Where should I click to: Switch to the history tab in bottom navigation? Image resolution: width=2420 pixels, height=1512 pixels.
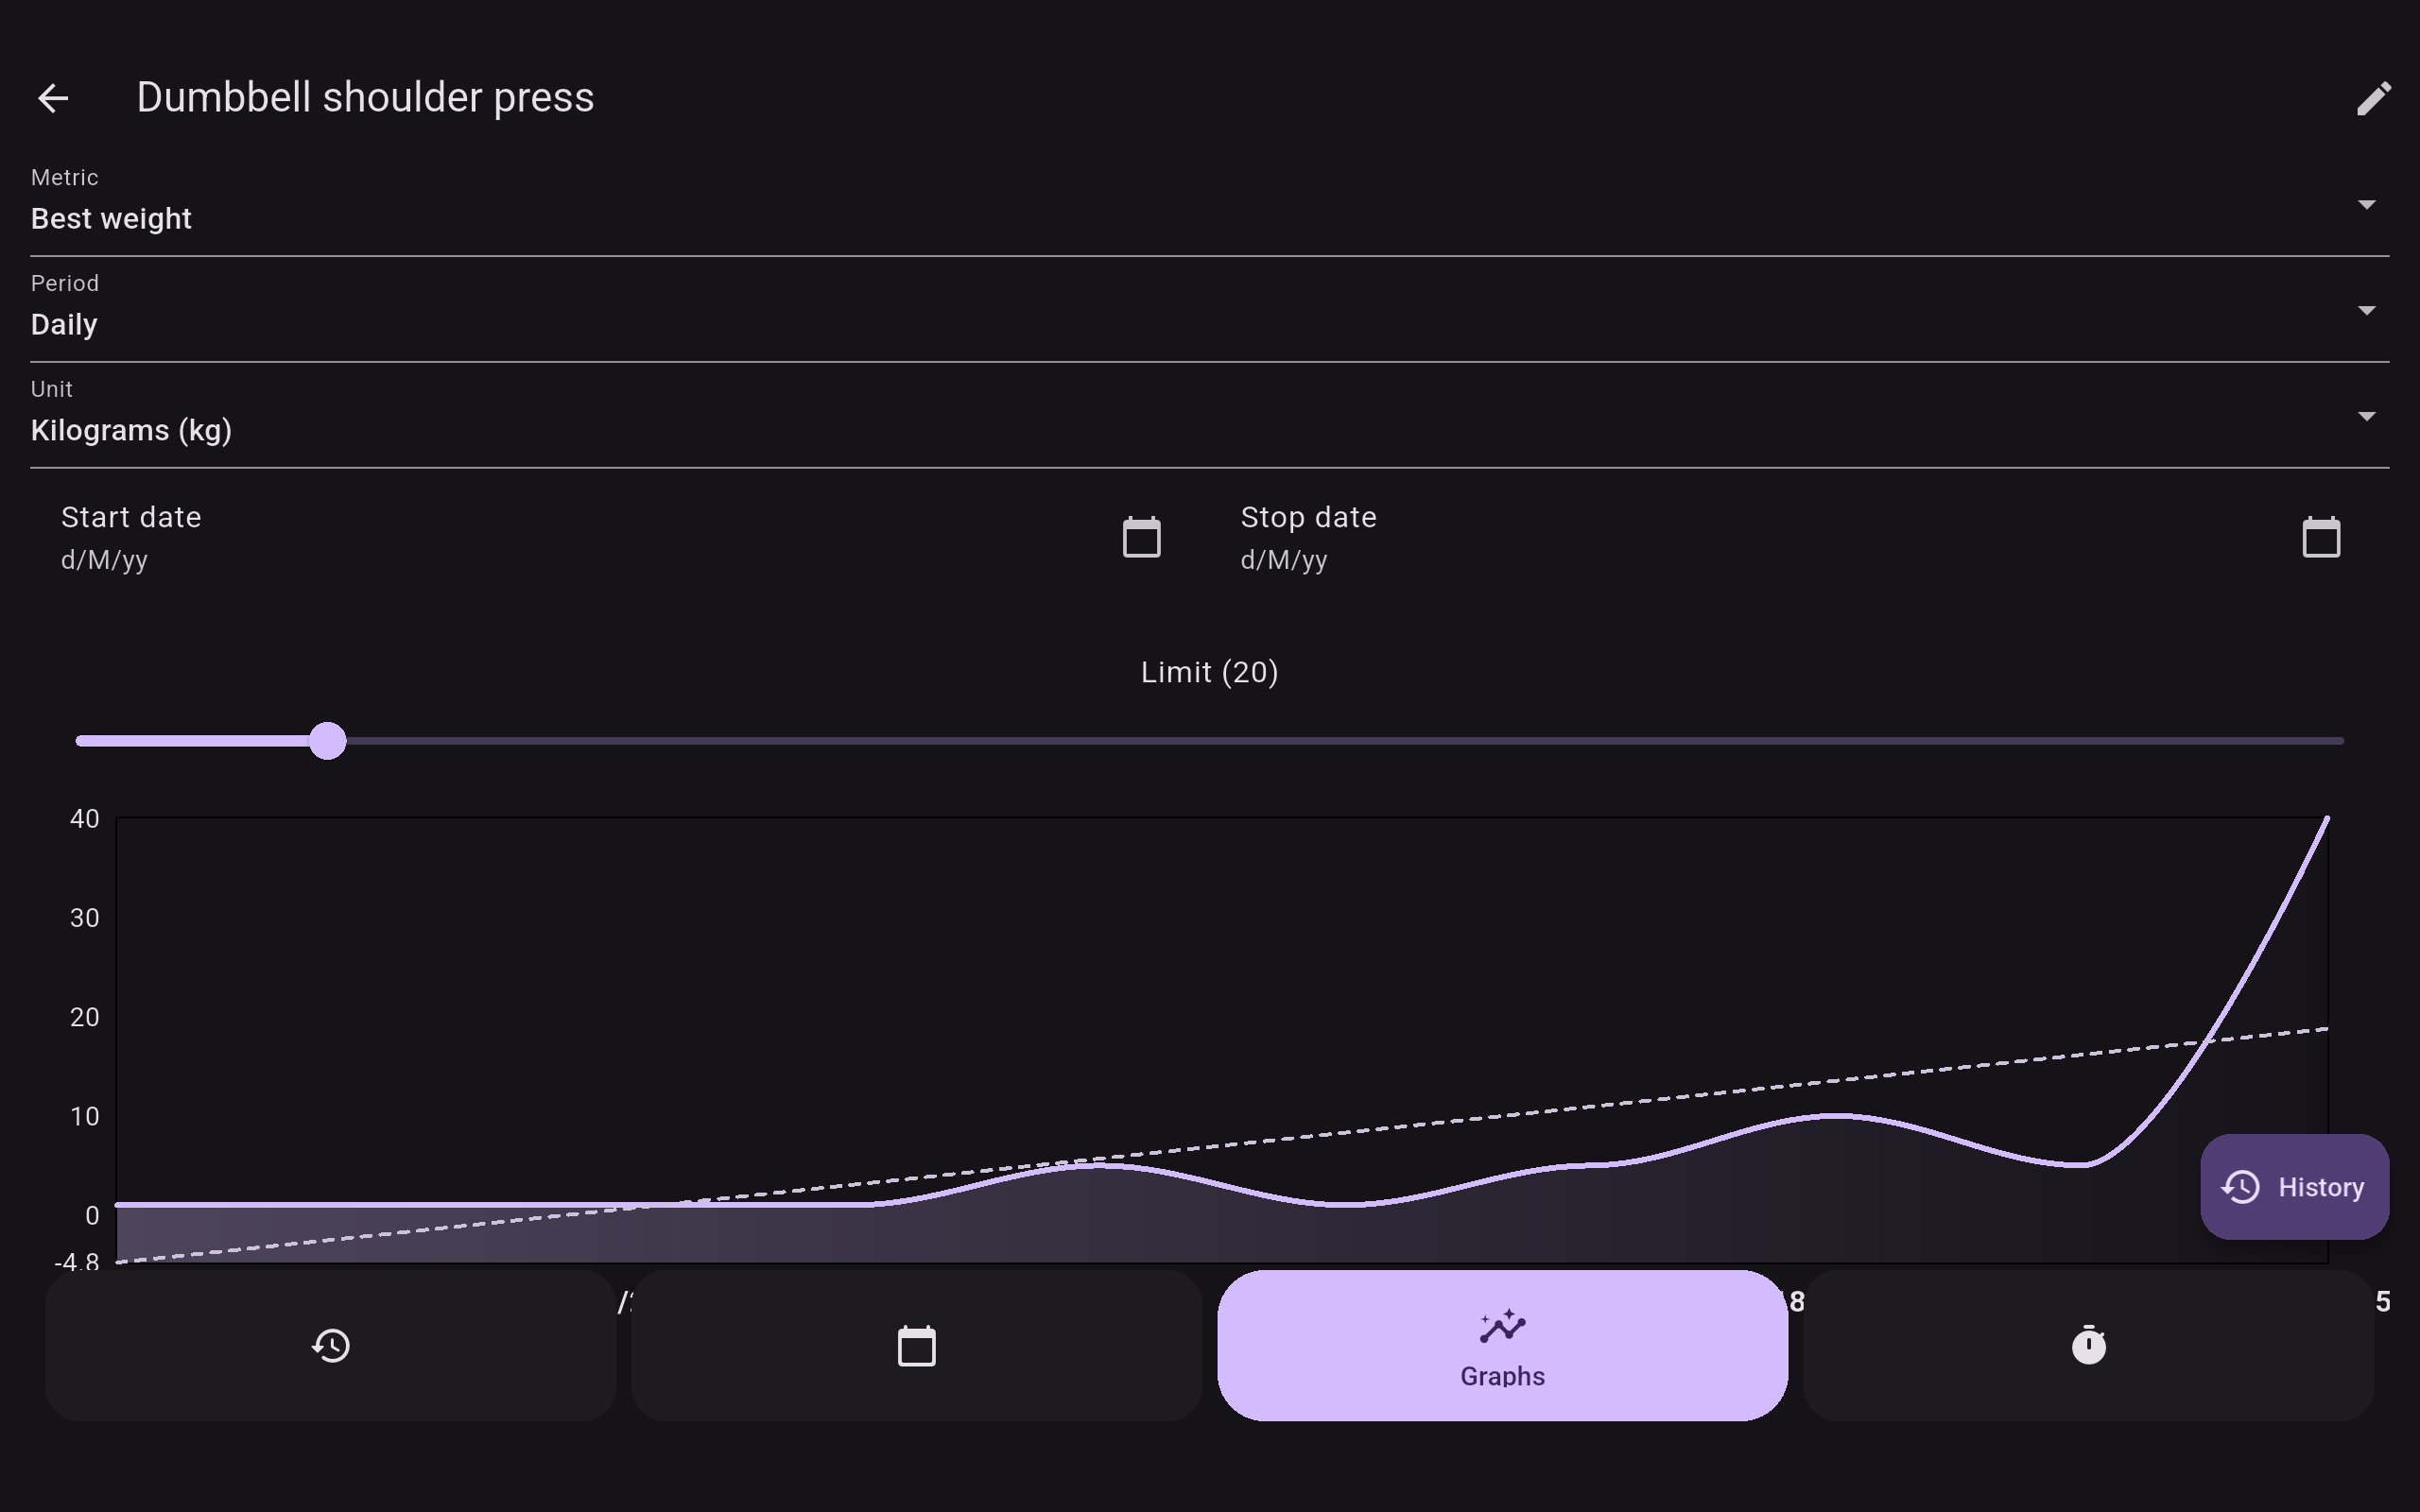(x=331, y=1345)
